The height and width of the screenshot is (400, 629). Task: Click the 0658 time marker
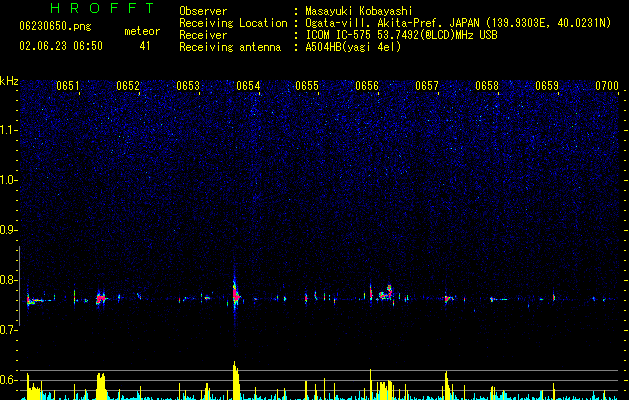click(x=487, y=86)
